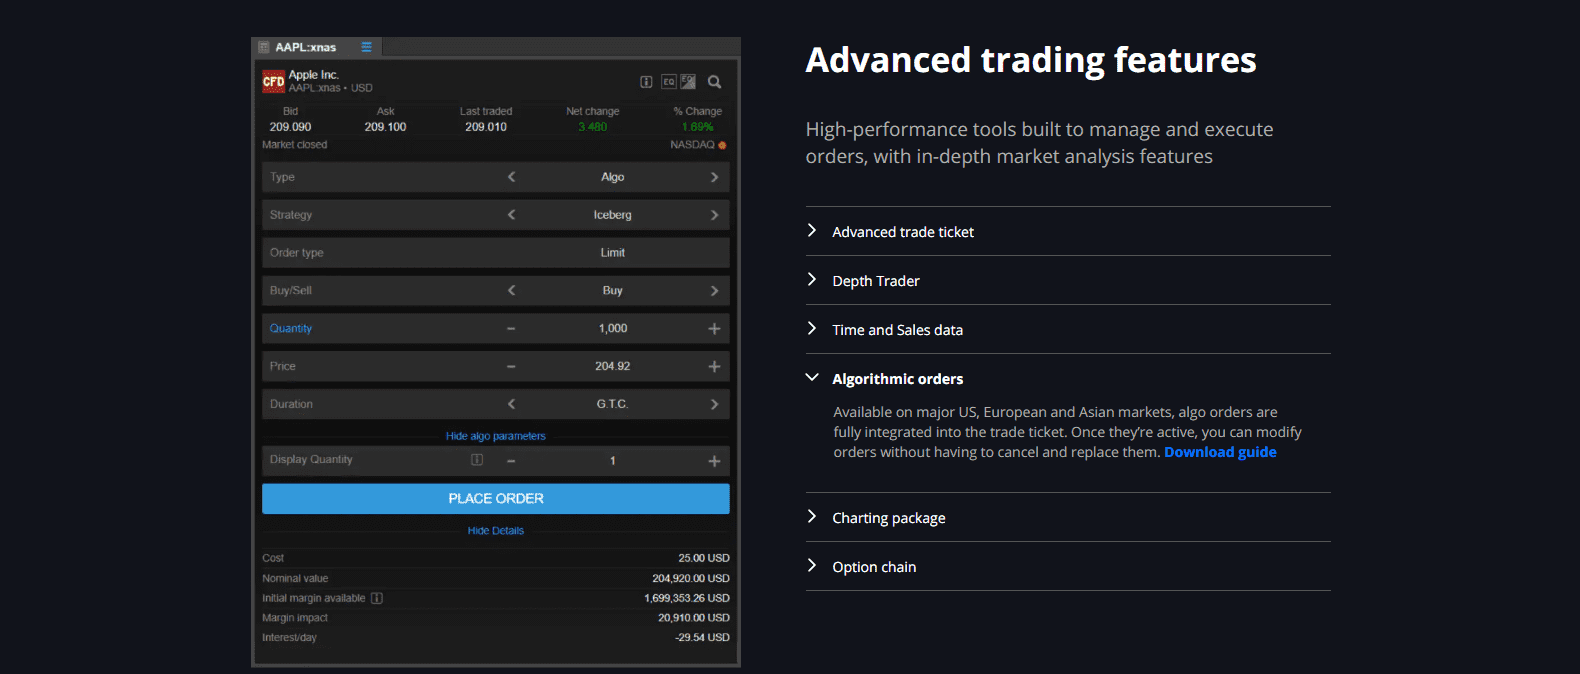Click the EQ chart icon beside the search
The height and width of the screenshot is (674, 1580).
[x=688, y=82]
